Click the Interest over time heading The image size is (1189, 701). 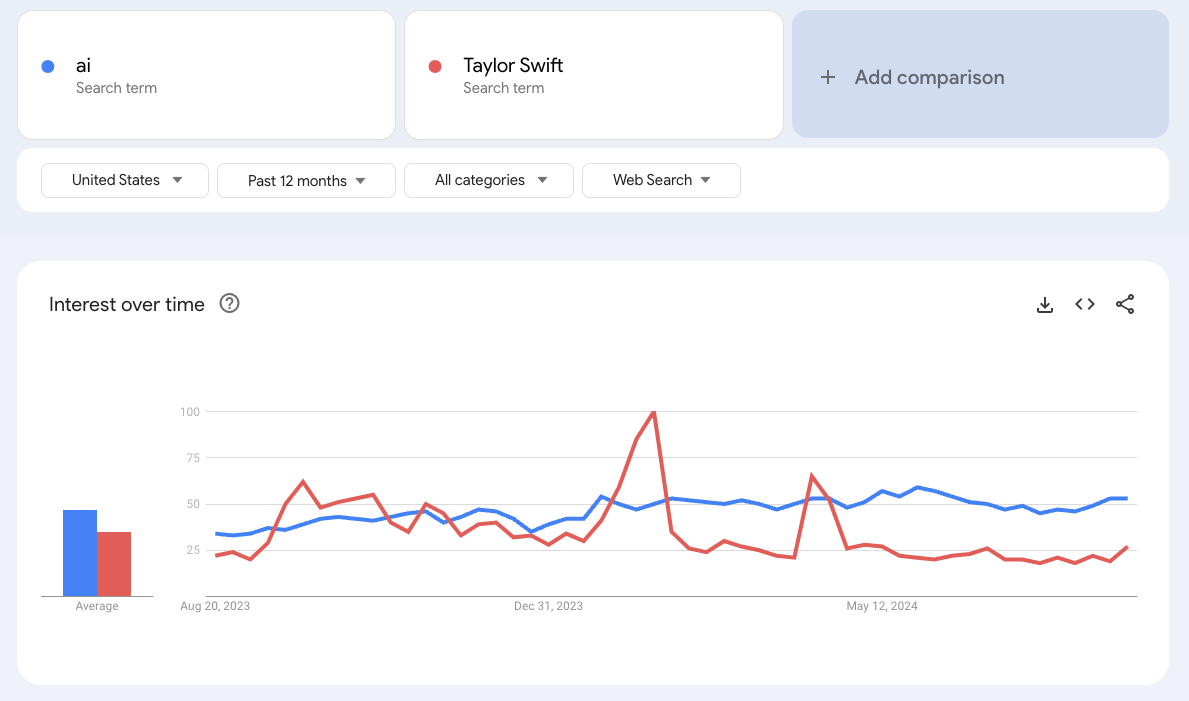click(x=127, y=305)
